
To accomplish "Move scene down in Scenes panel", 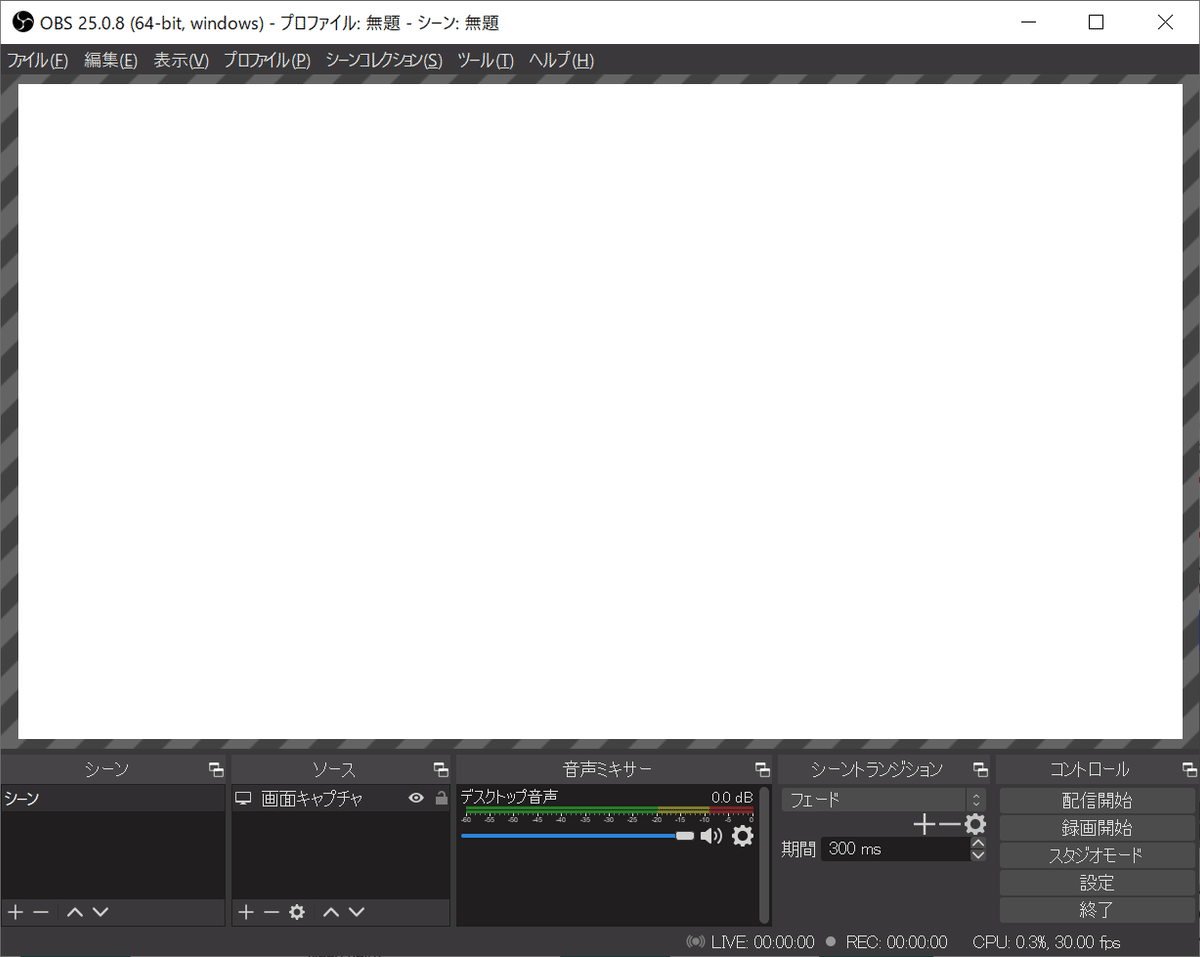I will point(100,912).
